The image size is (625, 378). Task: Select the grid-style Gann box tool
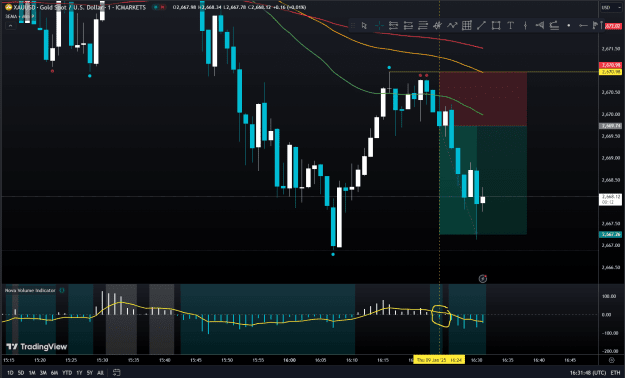point(466,26)
